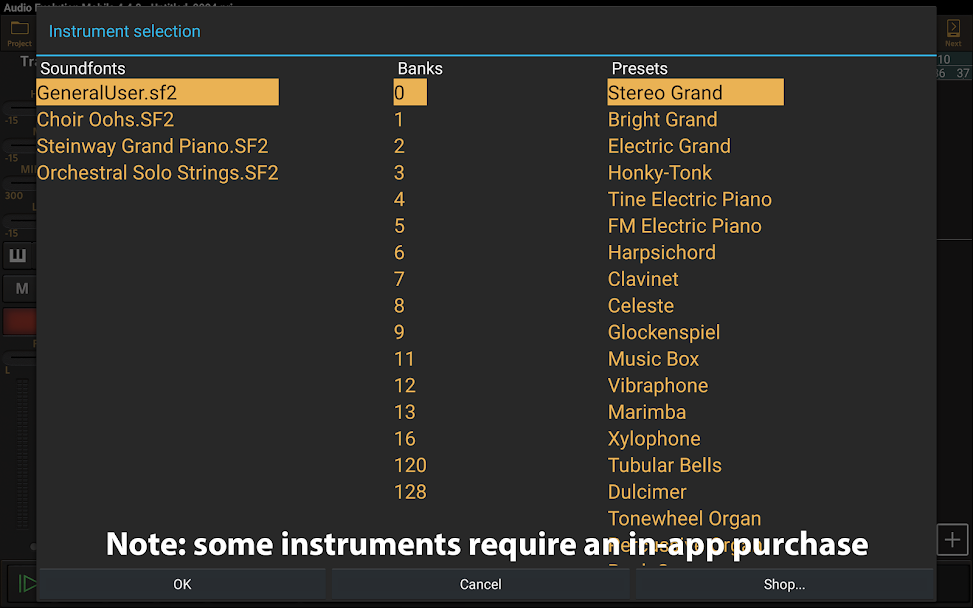Click the piano keyboard icon button
Viewport: 973px width, 608px height.
point(18,255)
